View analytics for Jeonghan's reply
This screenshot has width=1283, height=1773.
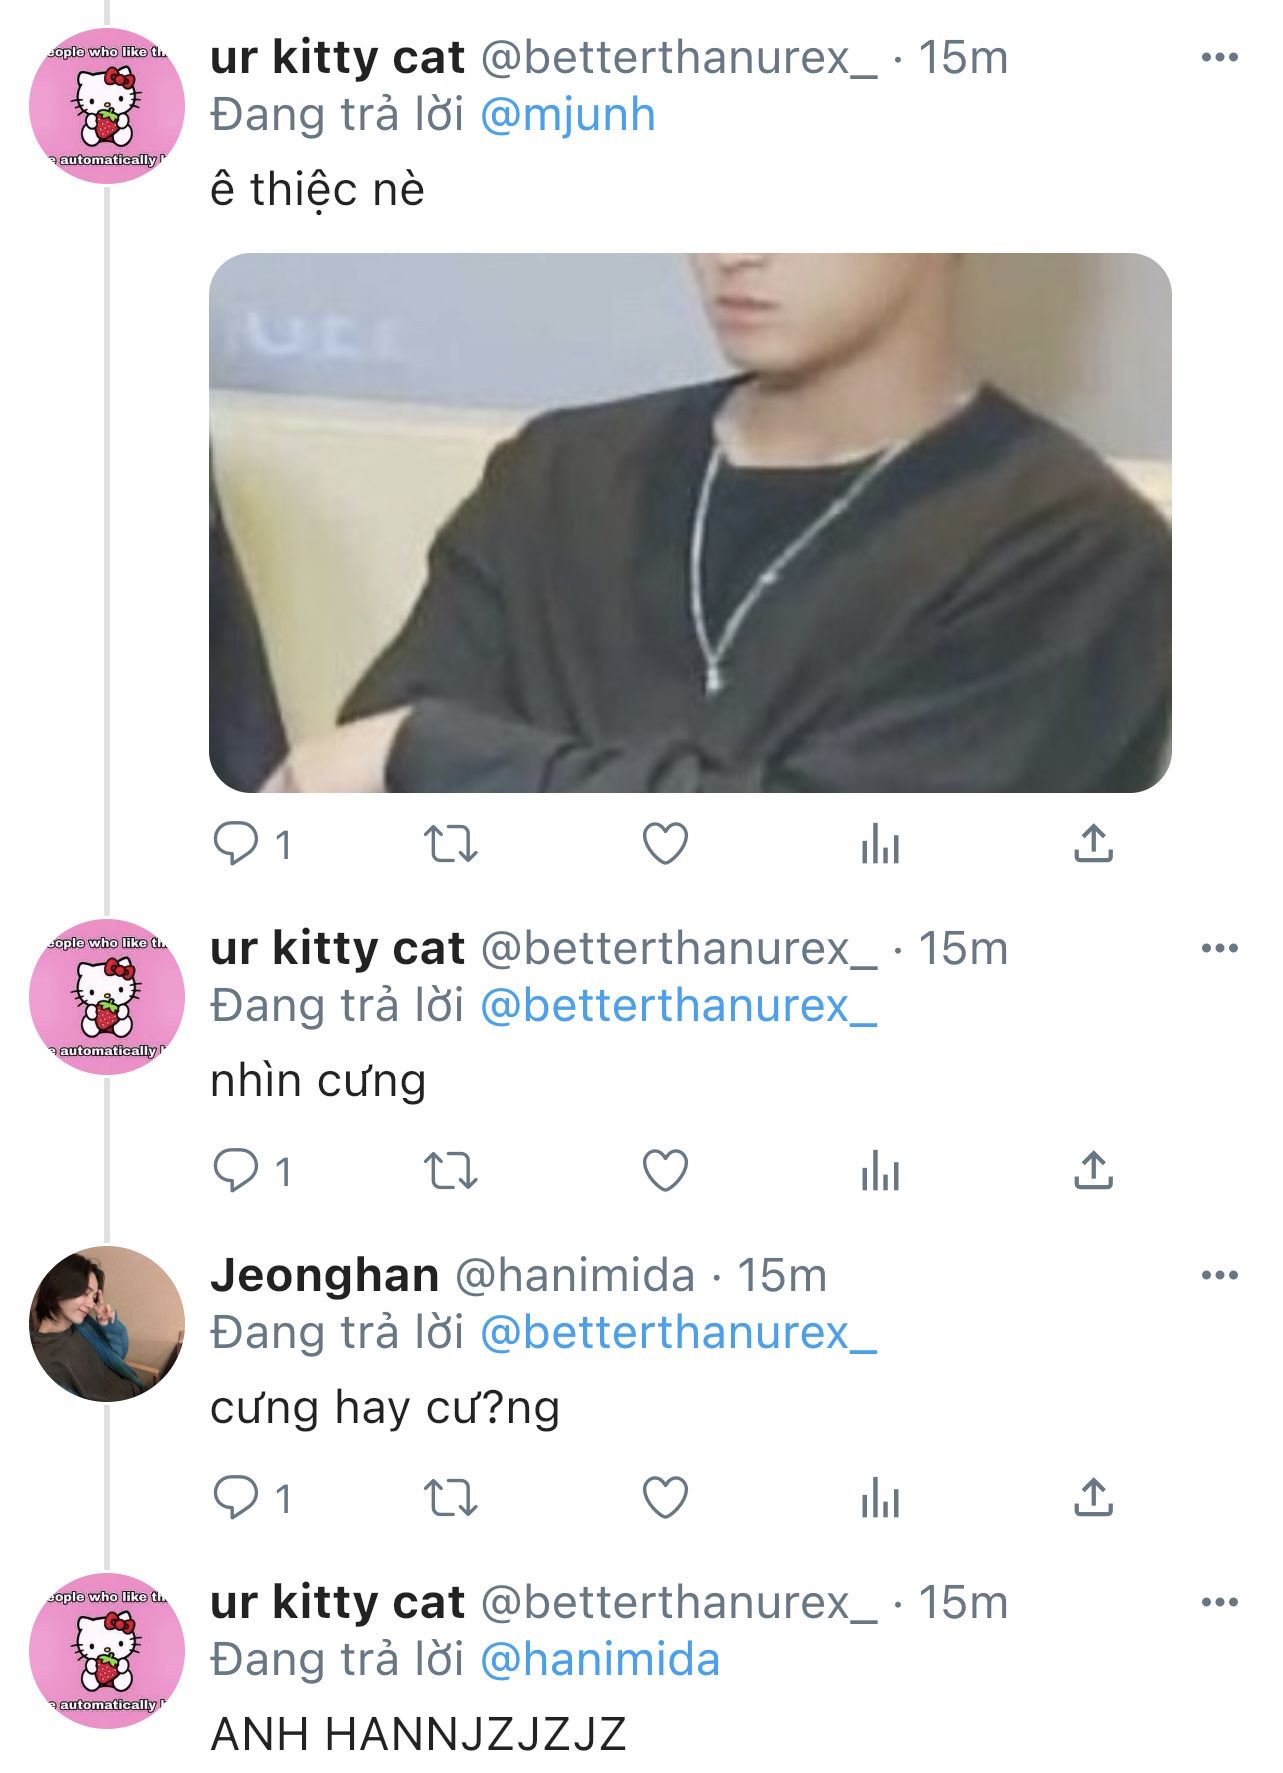click(x=880, y=1498)
